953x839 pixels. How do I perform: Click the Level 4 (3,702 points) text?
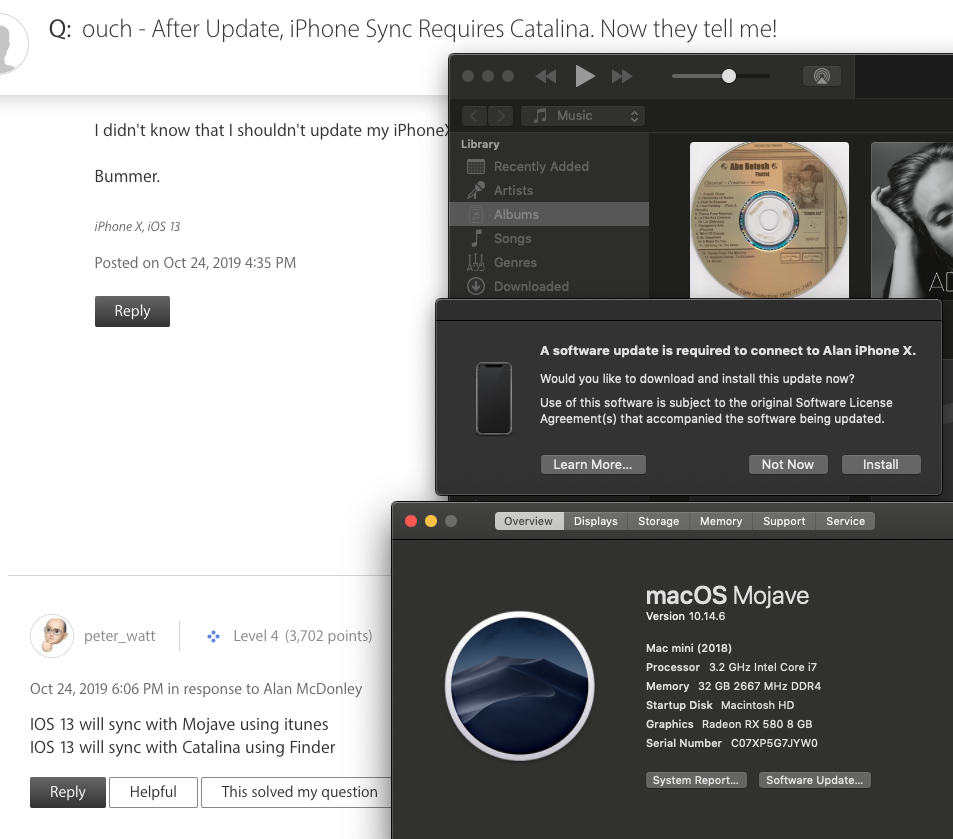[x=303, y=636]
